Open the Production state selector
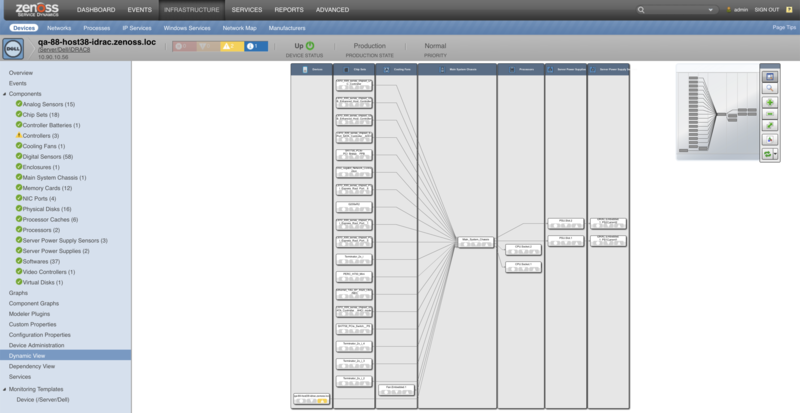 point(369,46)
